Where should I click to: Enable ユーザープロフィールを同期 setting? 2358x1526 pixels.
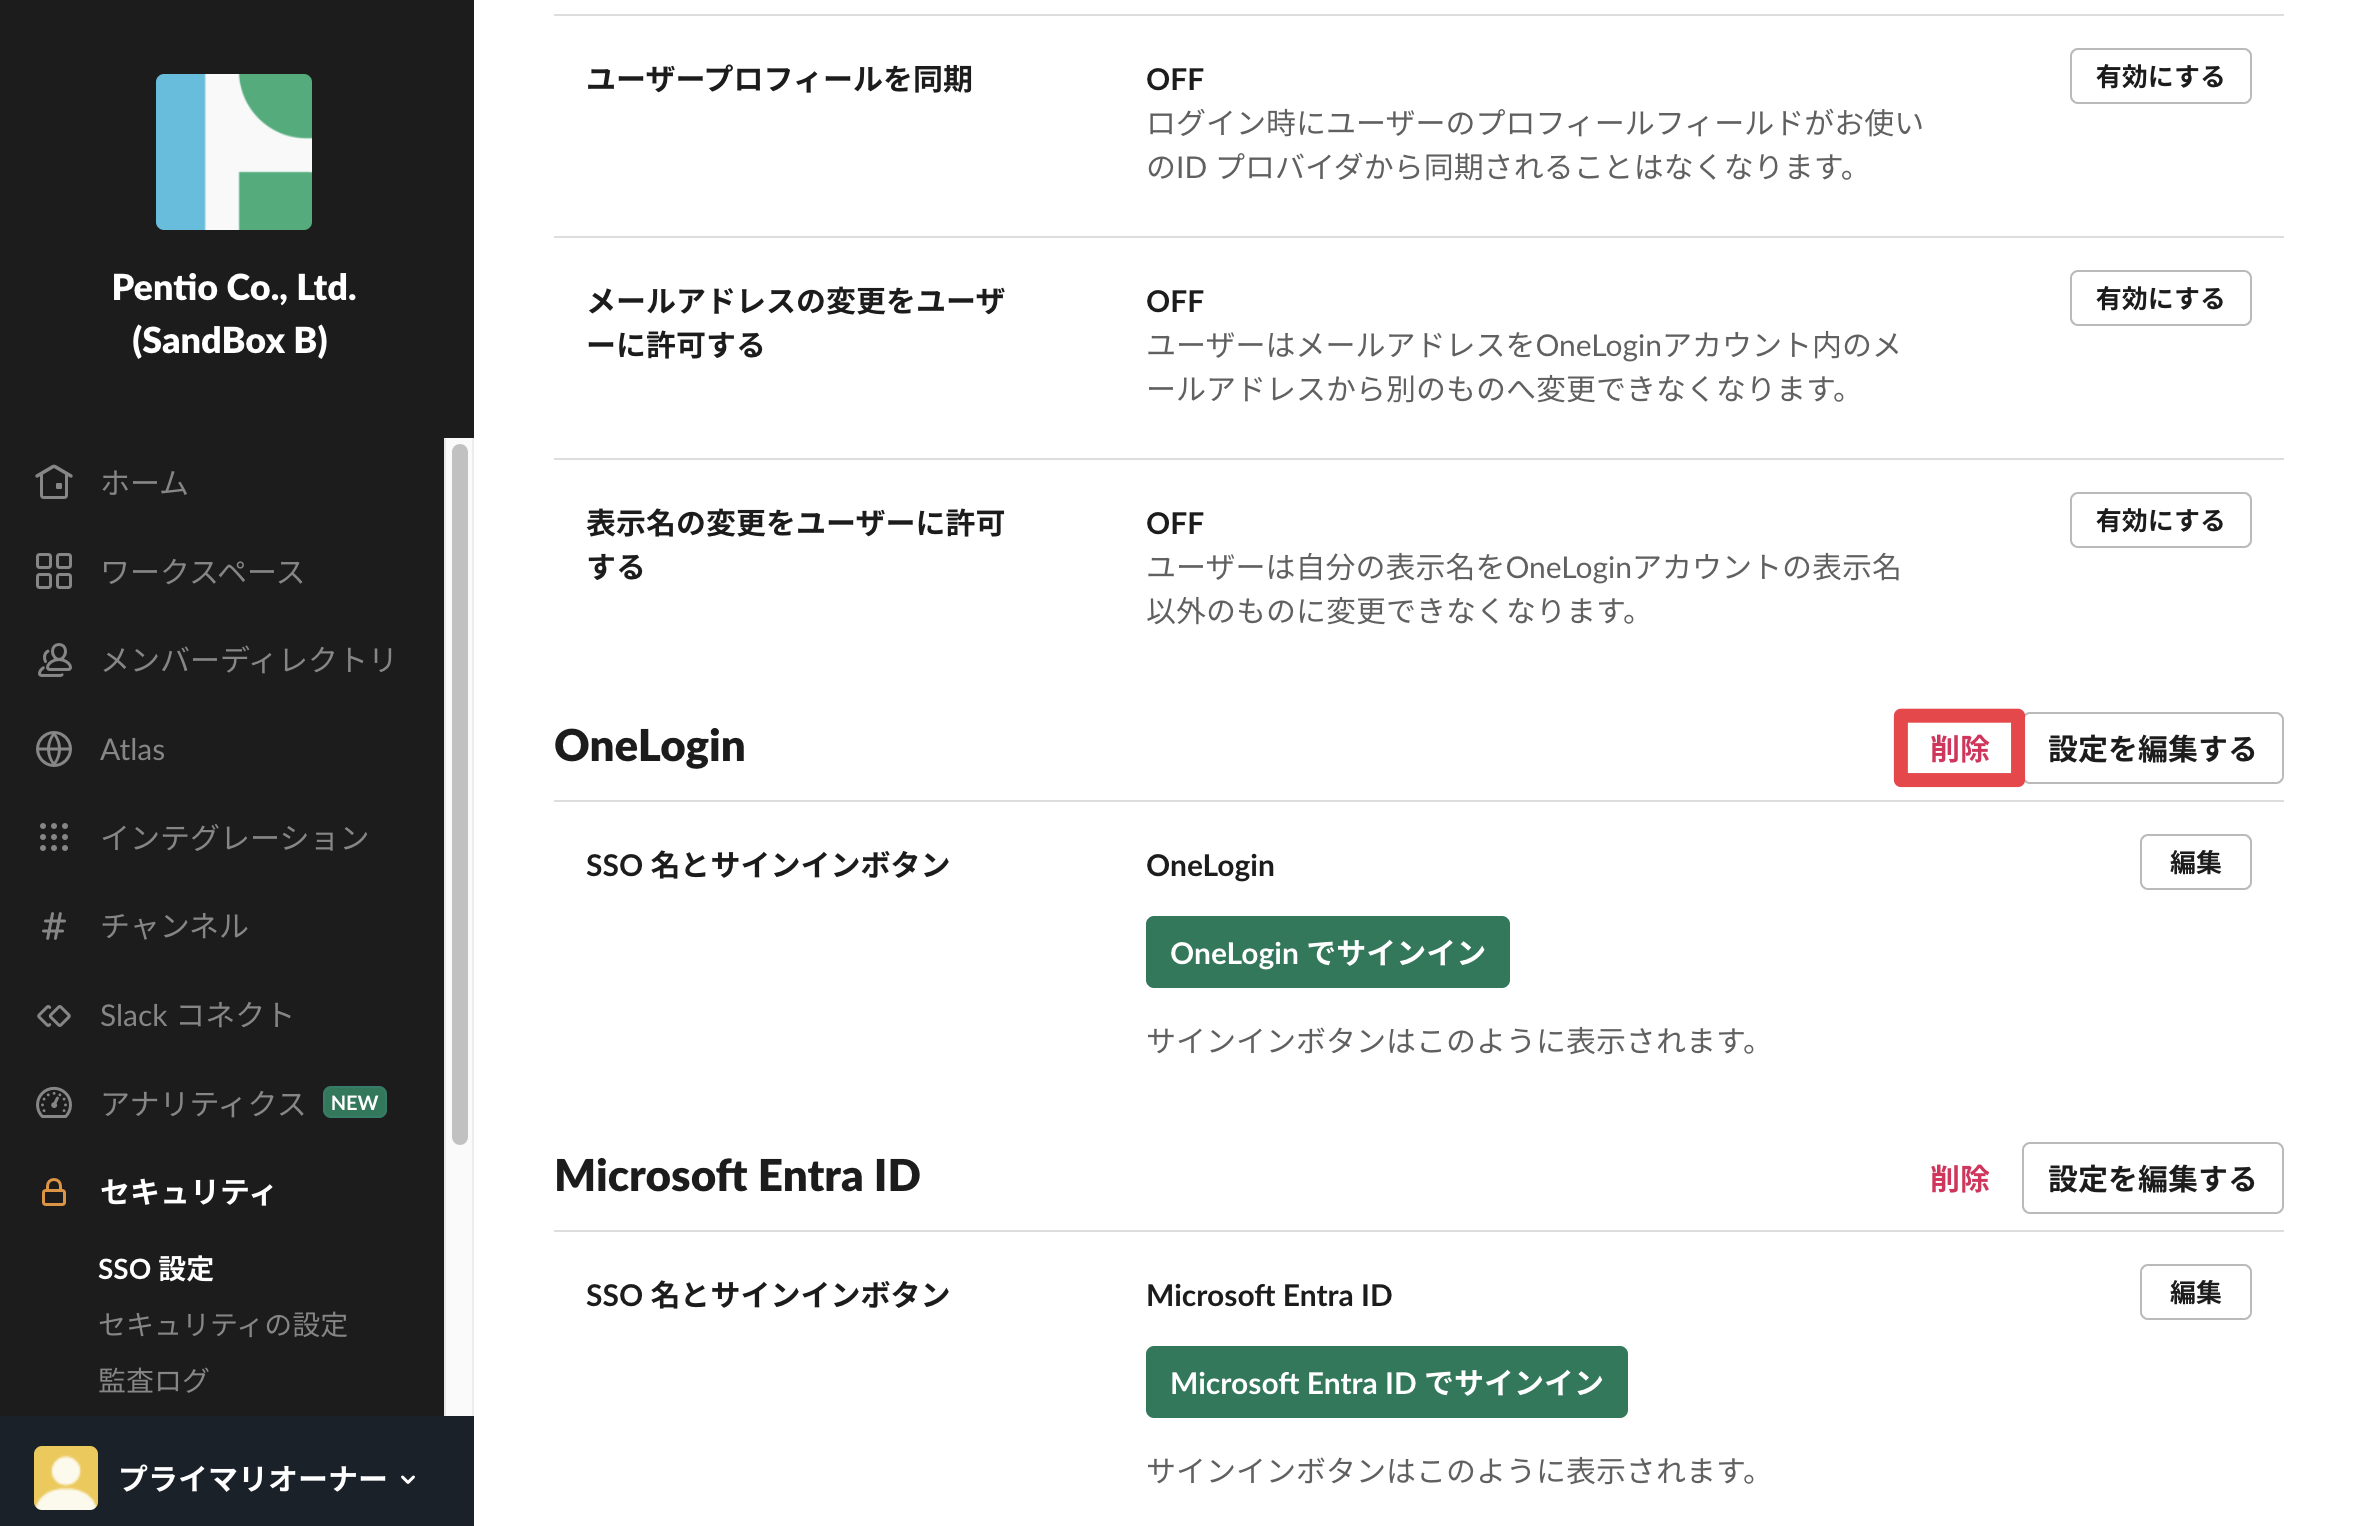tap(2160, 76)
